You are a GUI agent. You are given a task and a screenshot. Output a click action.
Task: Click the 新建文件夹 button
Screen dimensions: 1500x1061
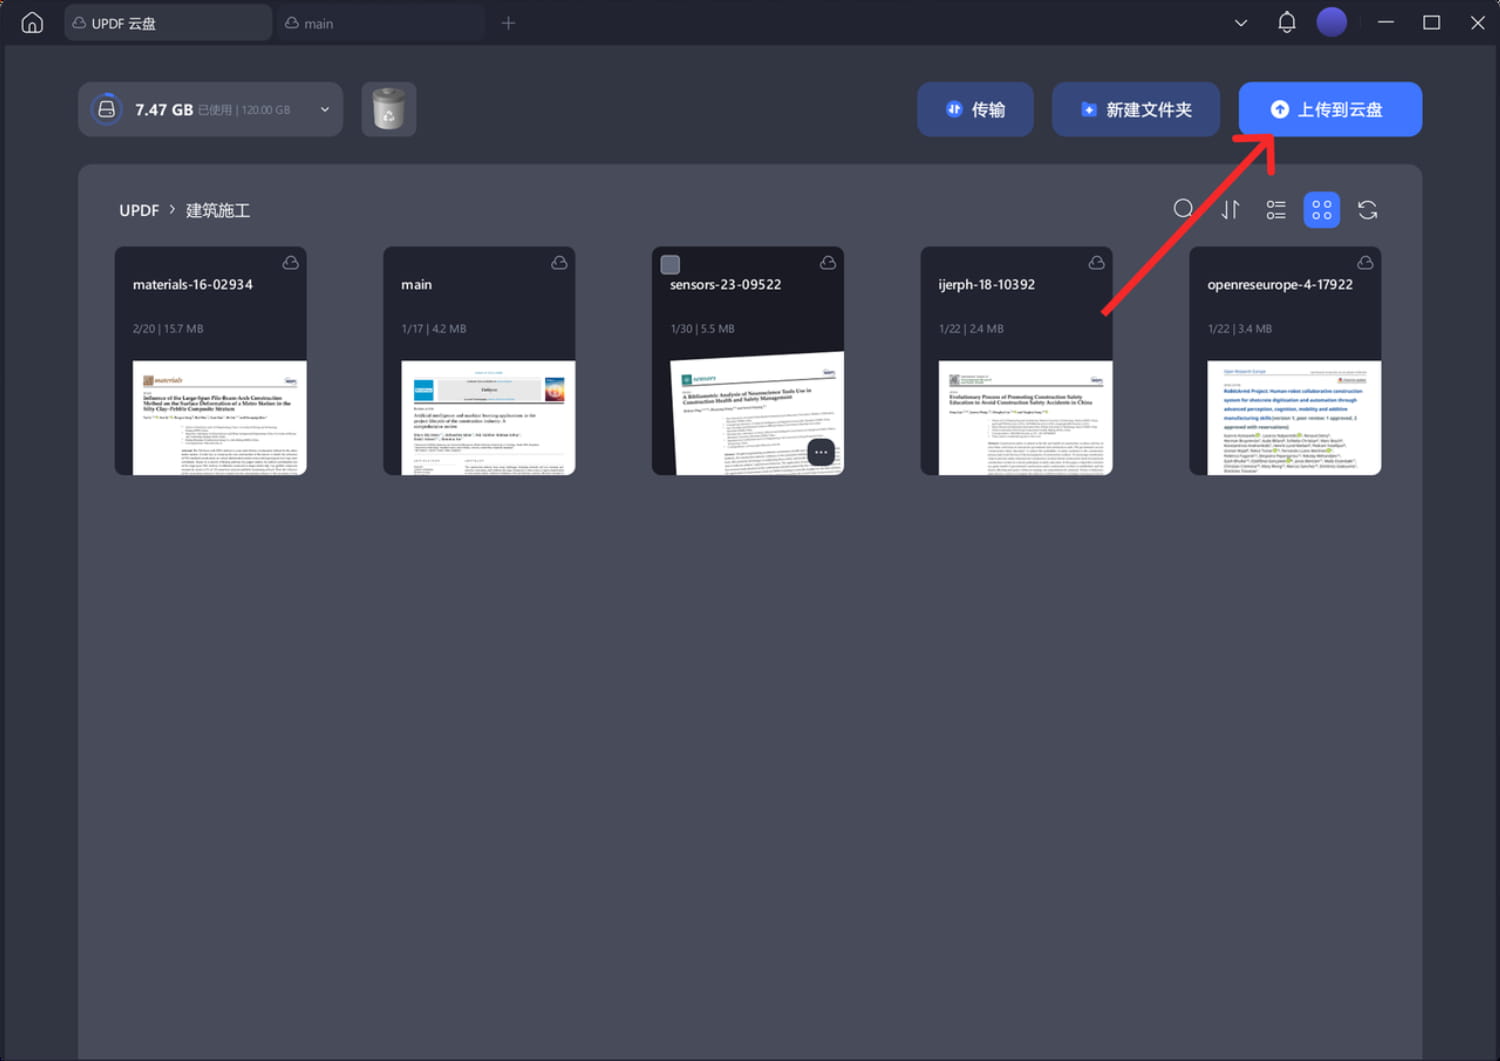[1135, 110]
